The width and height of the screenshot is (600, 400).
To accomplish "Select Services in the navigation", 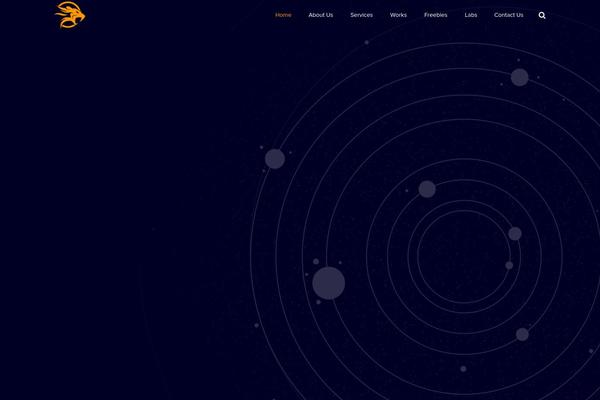I will point(361,15).
